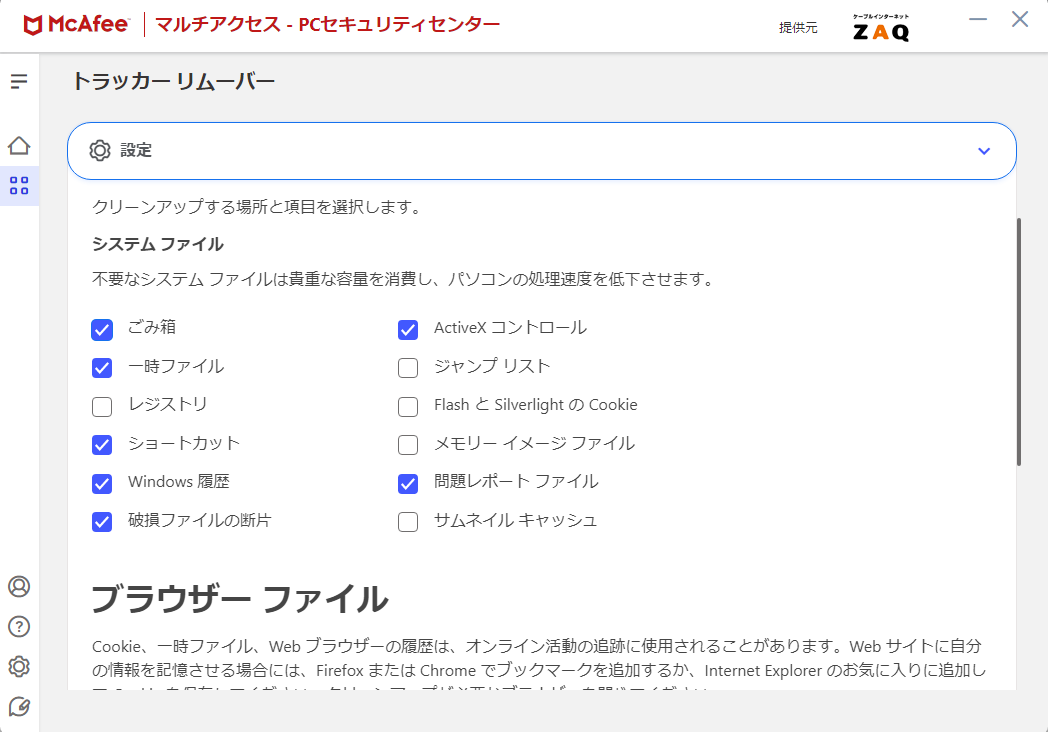
Task: Go to Home via house icon
Action: (x=19, y=145)
